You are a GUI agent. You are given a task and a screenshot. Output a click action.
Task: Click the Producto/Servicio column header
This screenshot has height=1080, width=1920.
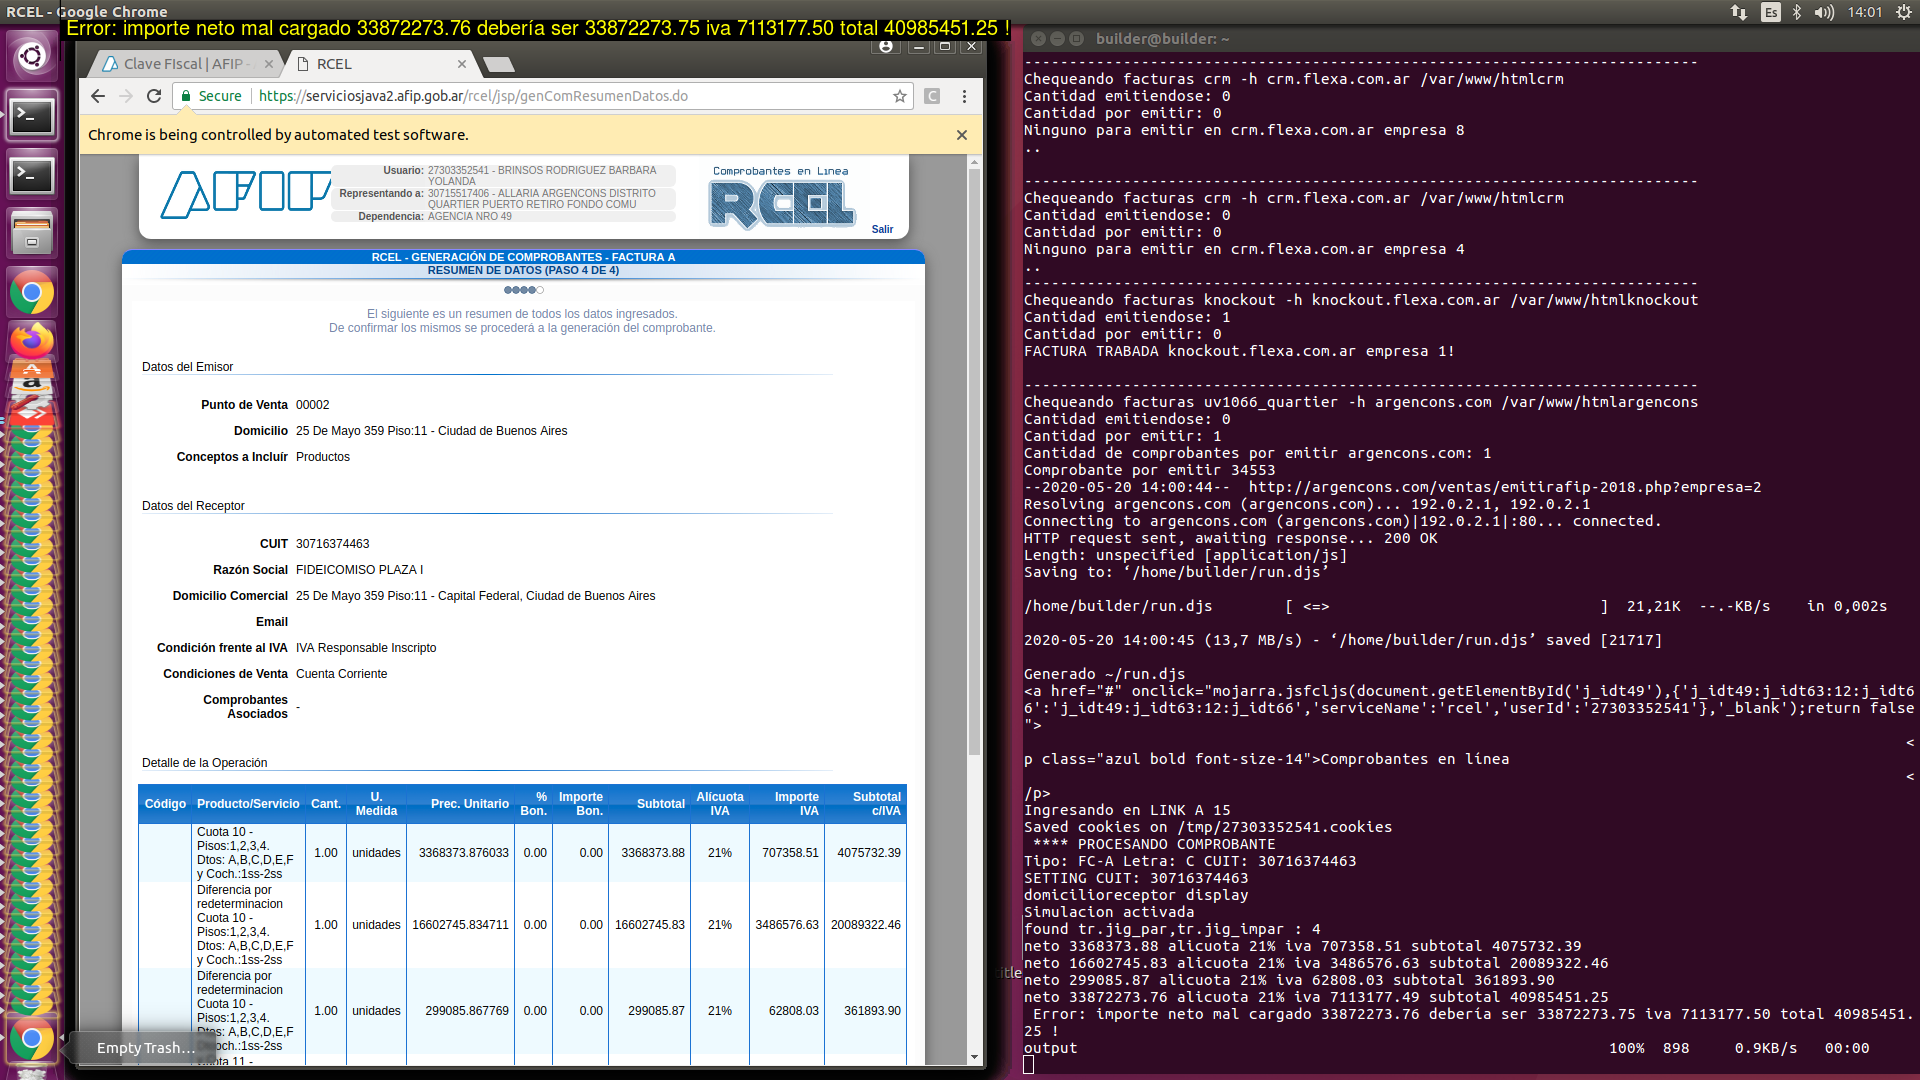coord(248,804)
